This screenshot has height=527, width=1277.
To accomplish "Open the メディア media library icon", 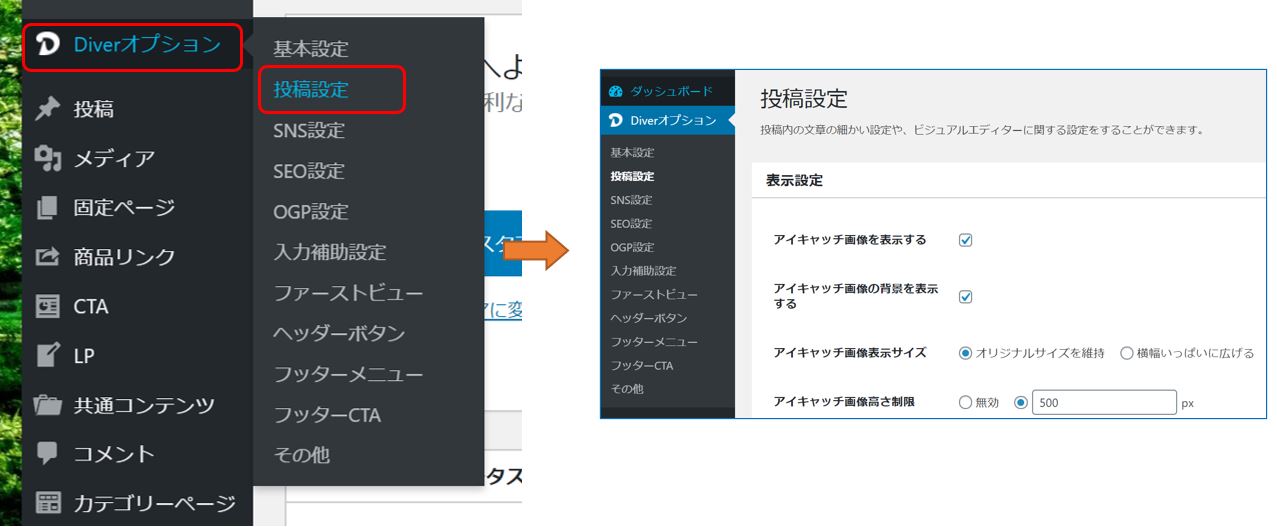I will coord(47,158).
